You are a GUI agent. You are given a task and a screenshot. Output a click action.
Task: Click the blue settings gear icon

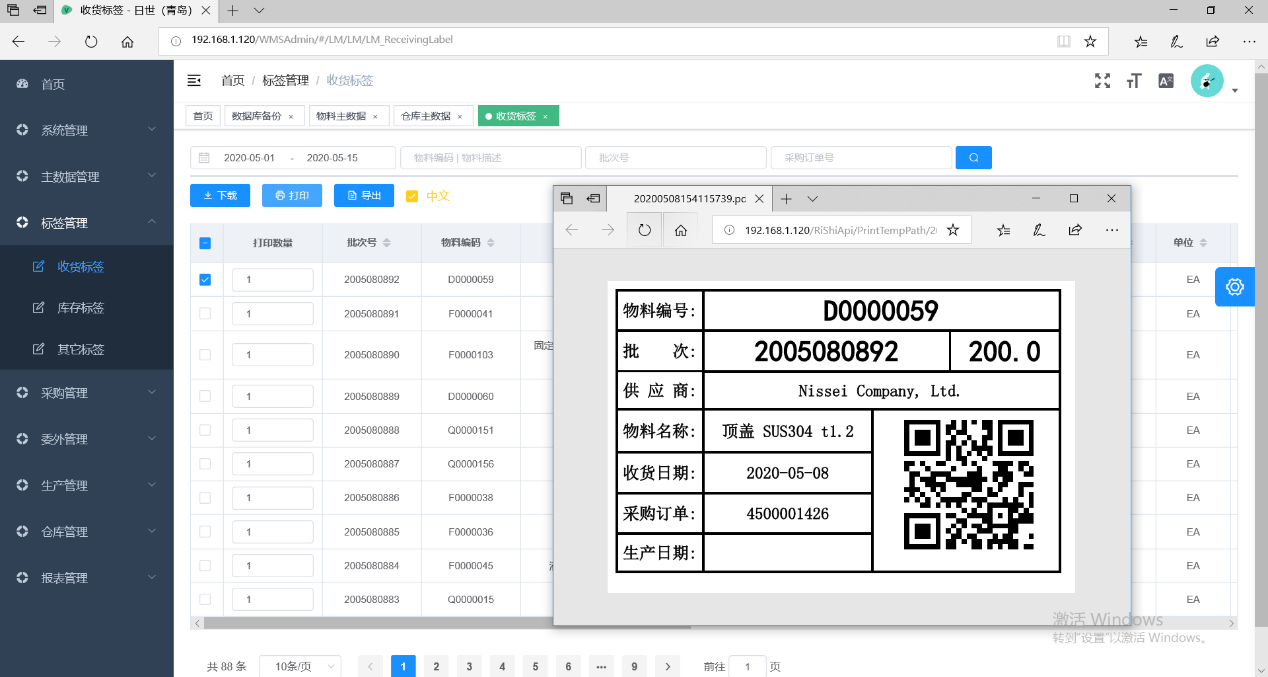tap(1234, 287)
